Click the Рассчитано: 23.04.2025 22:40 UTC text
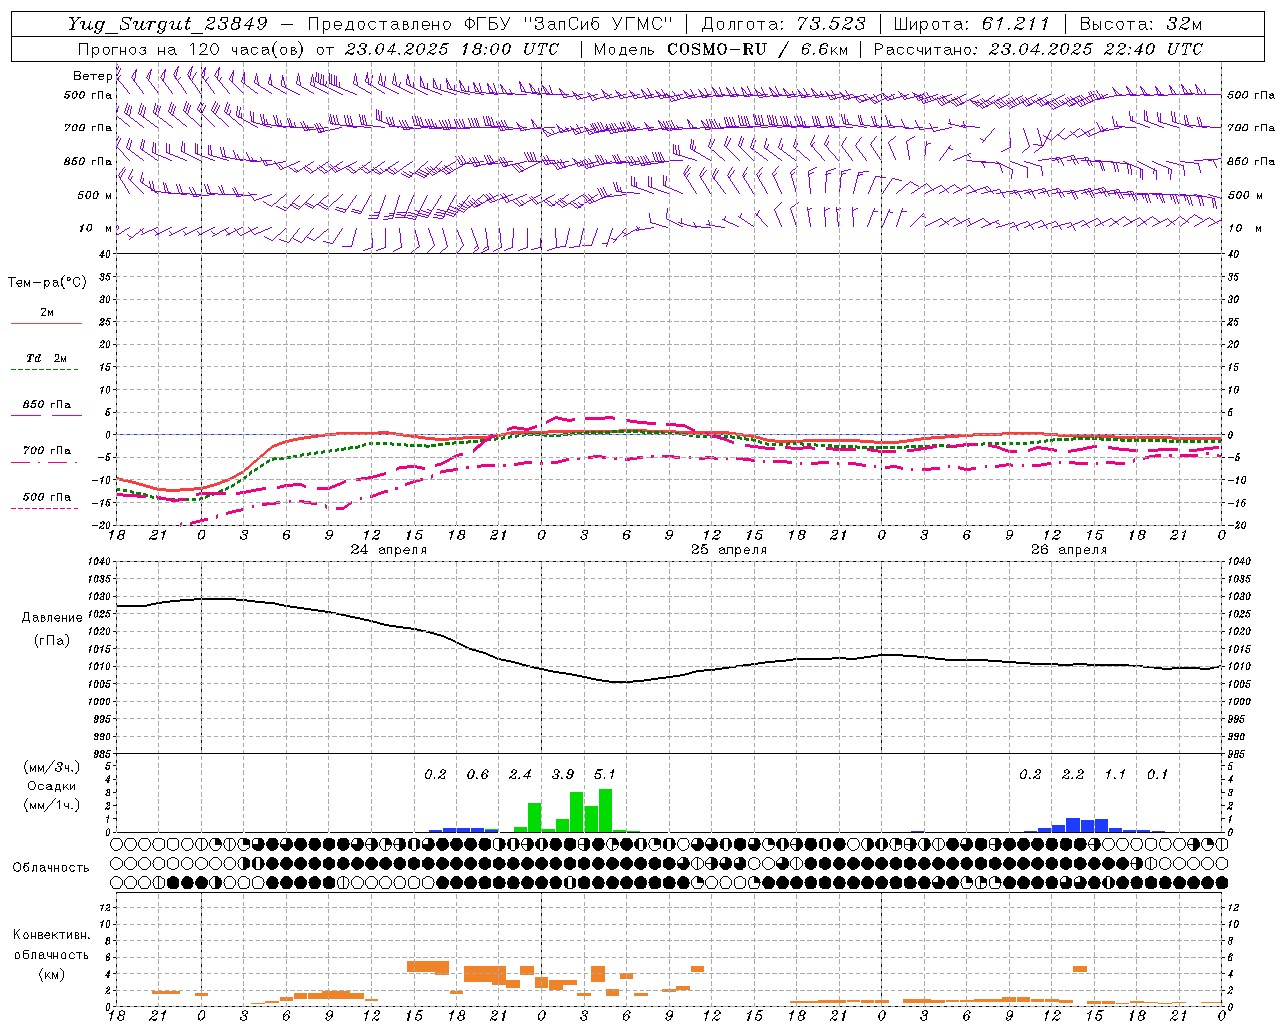 click(1038, 49)
